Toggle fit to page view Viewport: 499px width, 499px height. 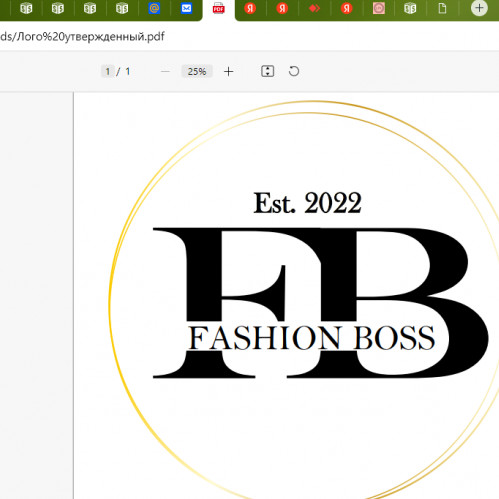click(x=268, y=71)
